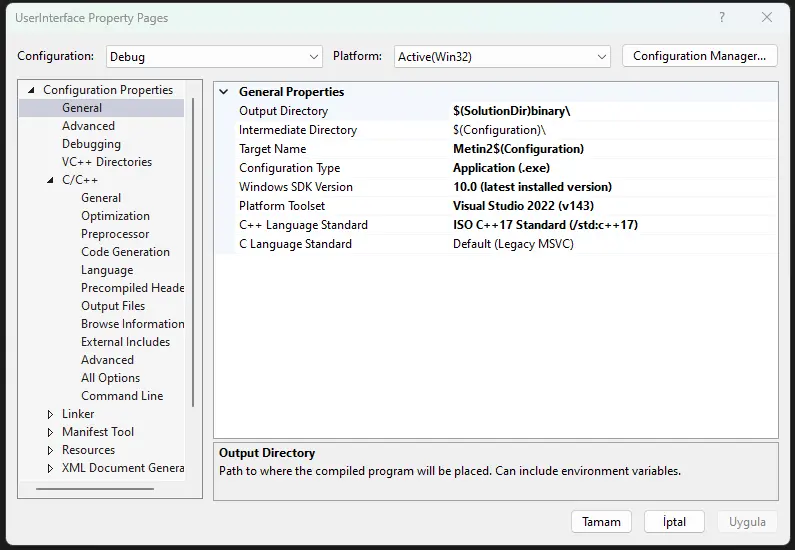Select Debugging in the properties tree
The width and height of the screenshot is (795, 550).
point(91,144)
